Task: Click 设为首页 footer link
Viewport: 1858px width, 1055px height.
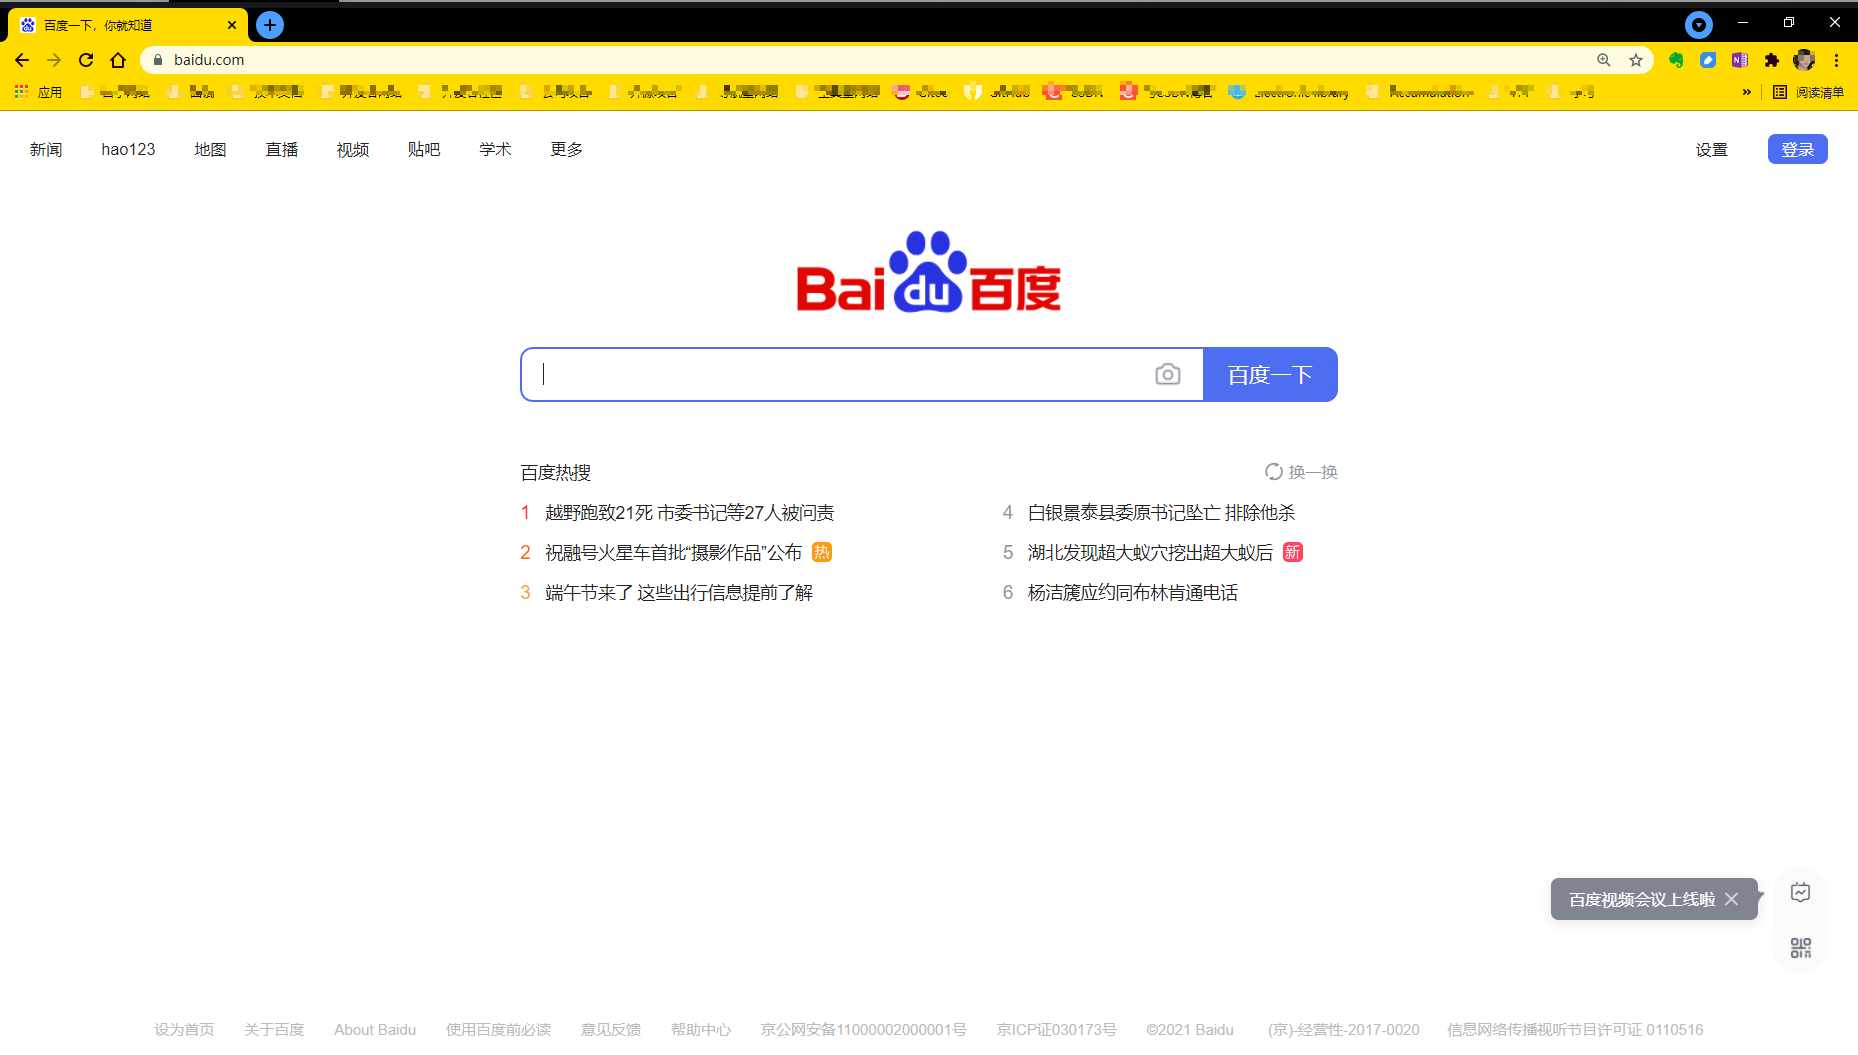Action: pyautogui.click(x=184, y=1029)
